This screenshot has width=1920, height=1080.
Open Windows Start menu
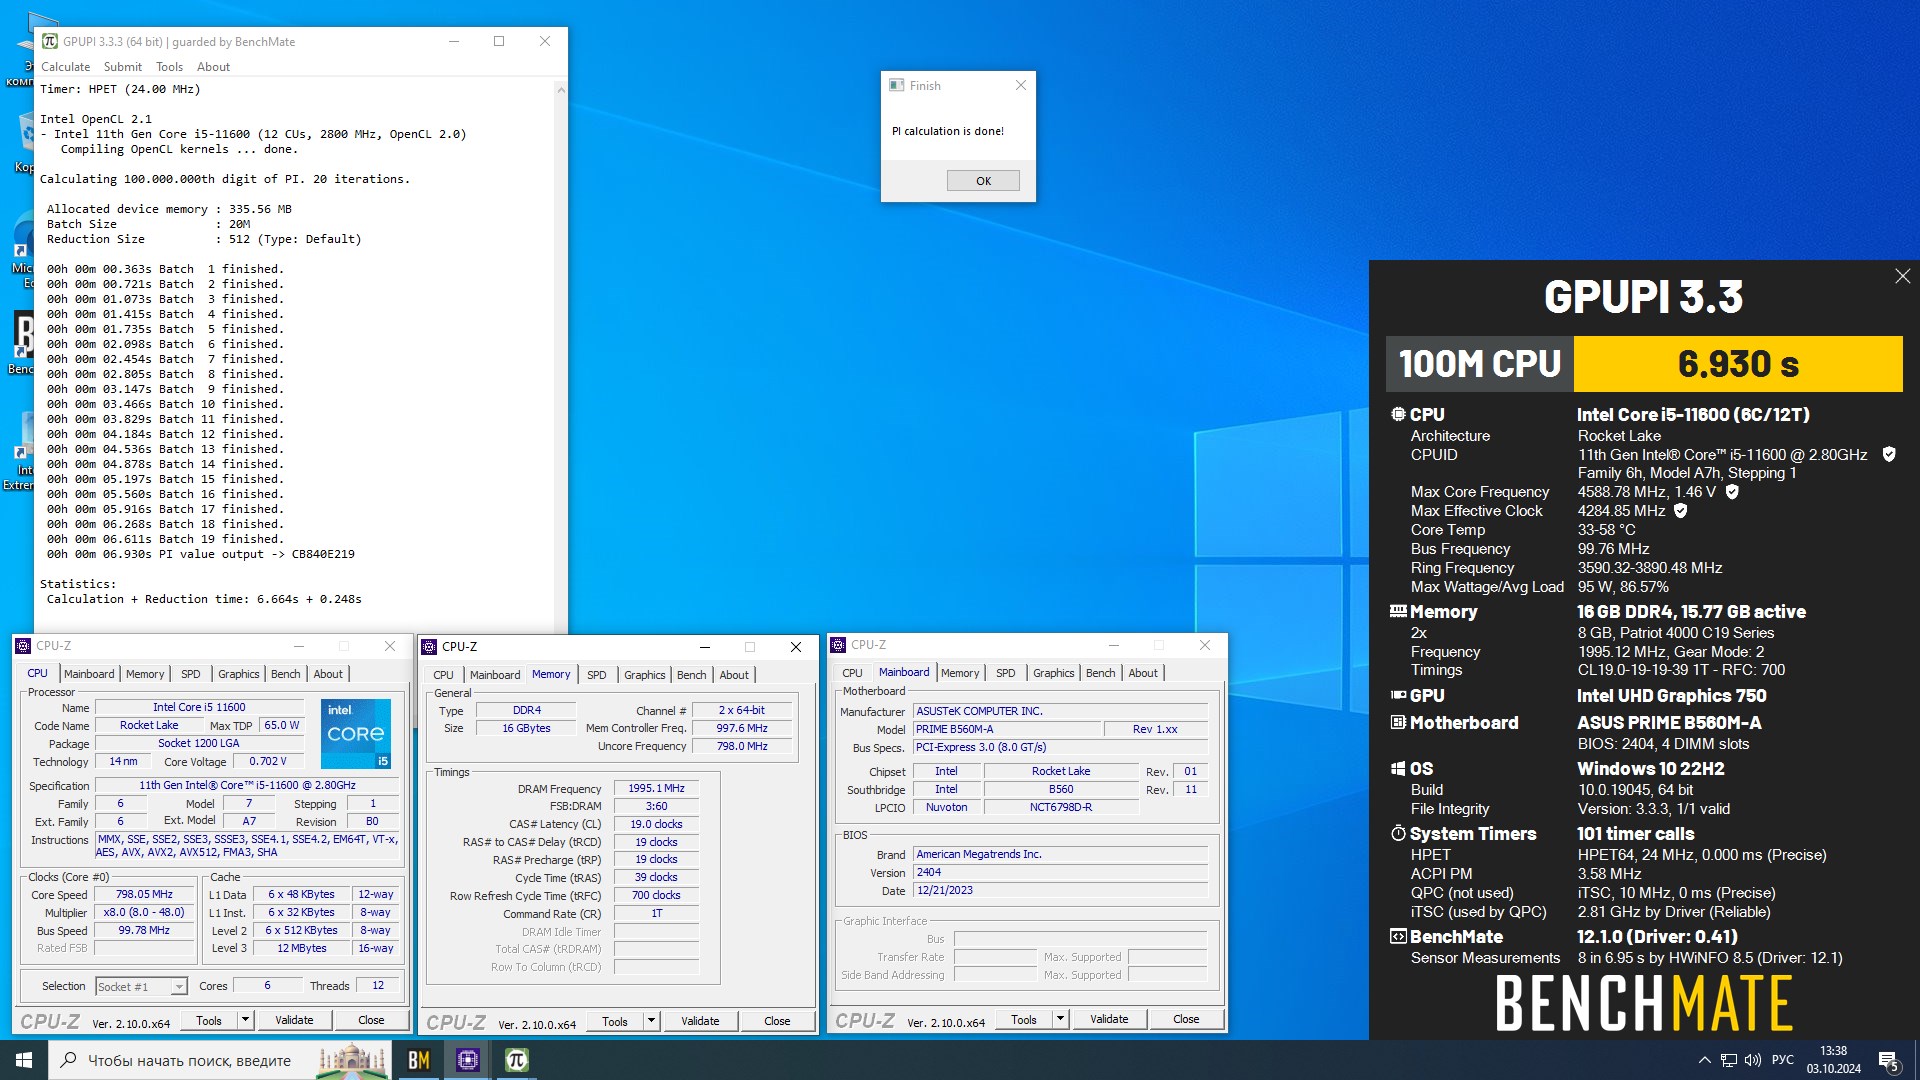(x=24, y=1060)
